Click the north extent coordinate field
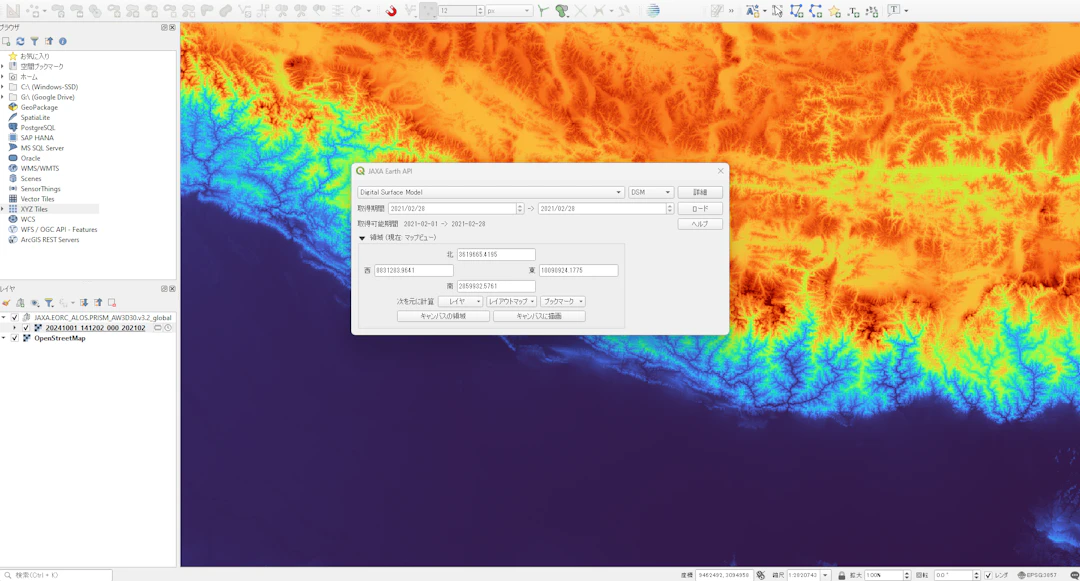Screen dimensions: 1080x581 [x=496, y=255]
